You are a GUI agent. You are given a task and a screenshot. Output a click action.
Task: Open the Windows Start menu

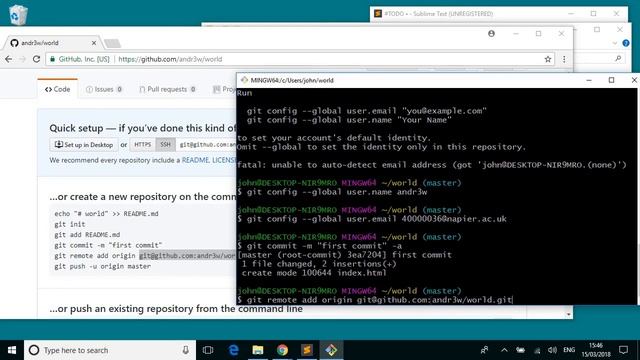click(x=12, y=350)
